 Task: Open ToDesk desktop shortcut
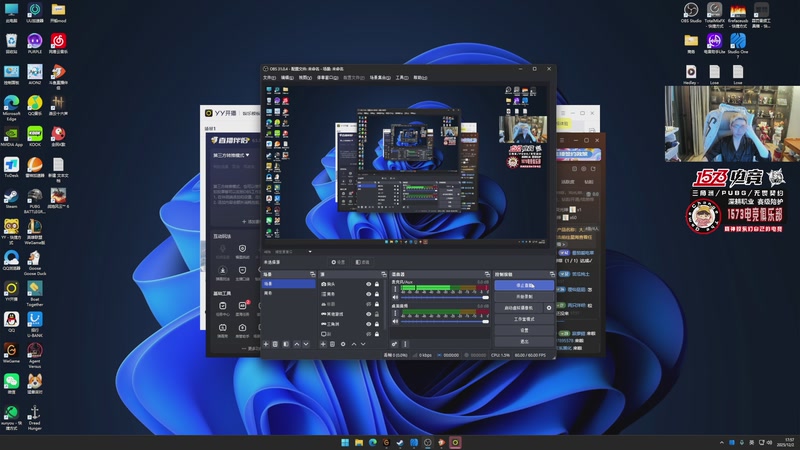pos(11,167)
